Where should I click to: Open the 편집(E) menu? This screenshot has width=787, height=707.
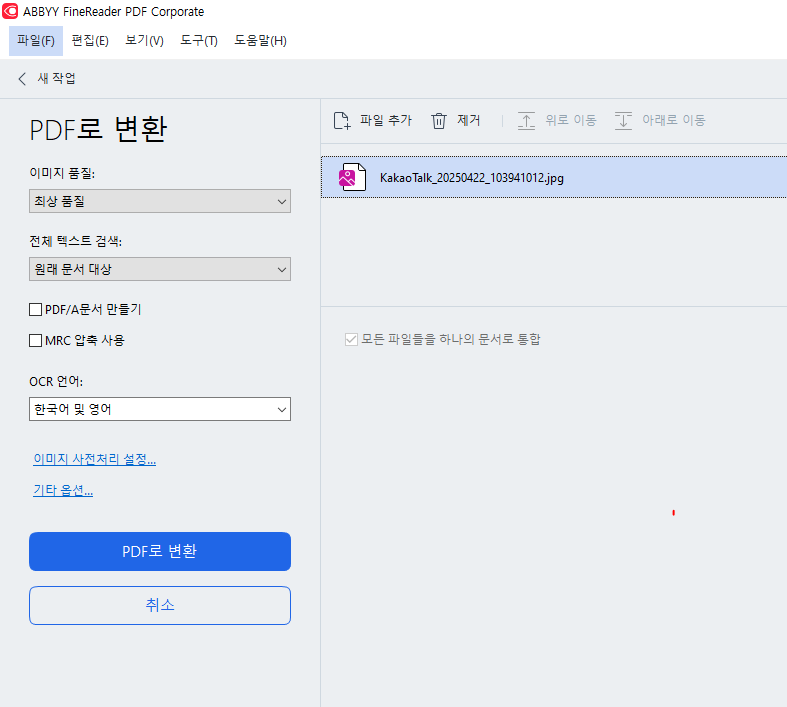[x=90, y=41]
